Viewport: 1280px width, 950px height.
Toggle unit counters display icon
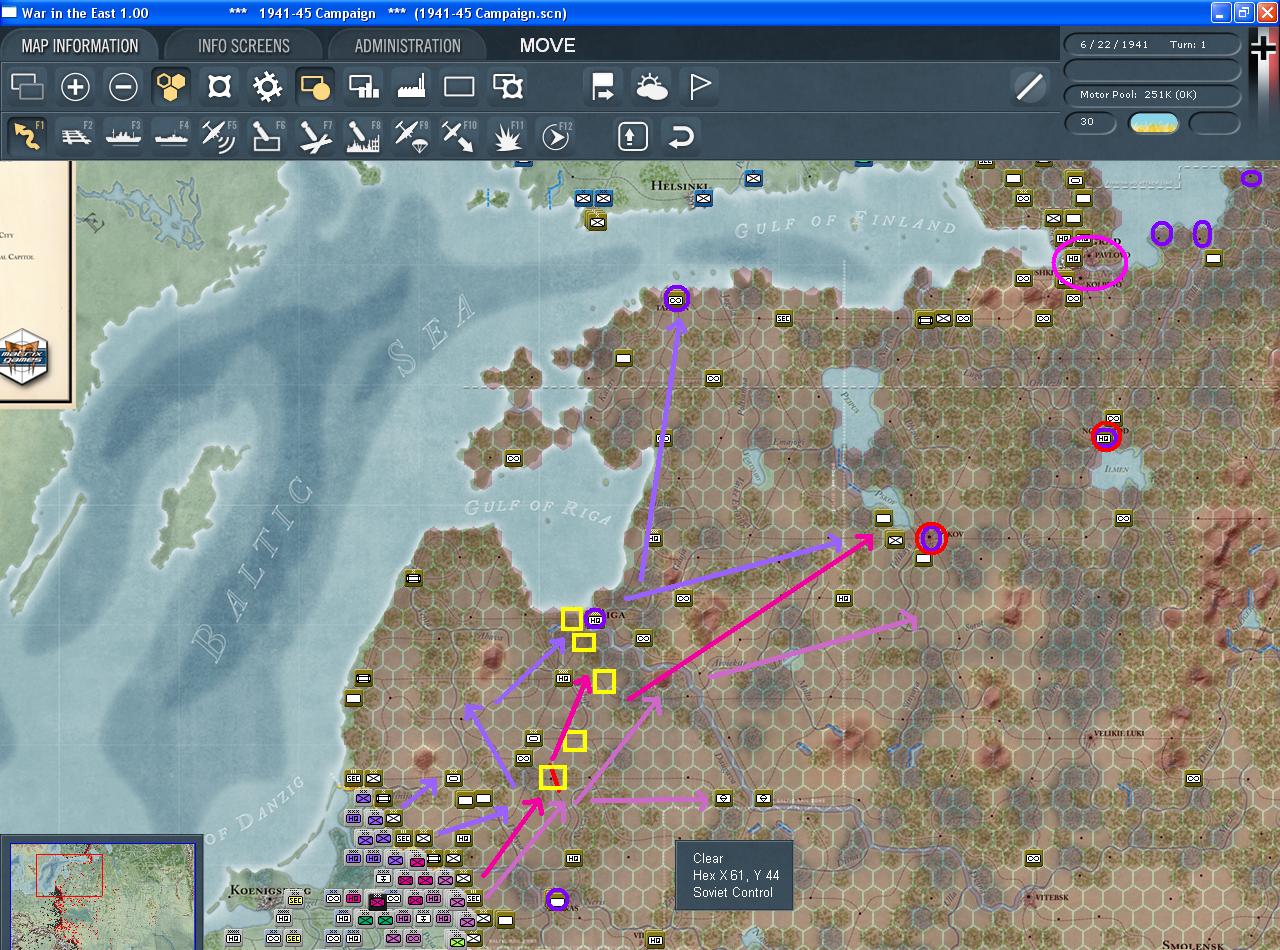click(27, 87)
